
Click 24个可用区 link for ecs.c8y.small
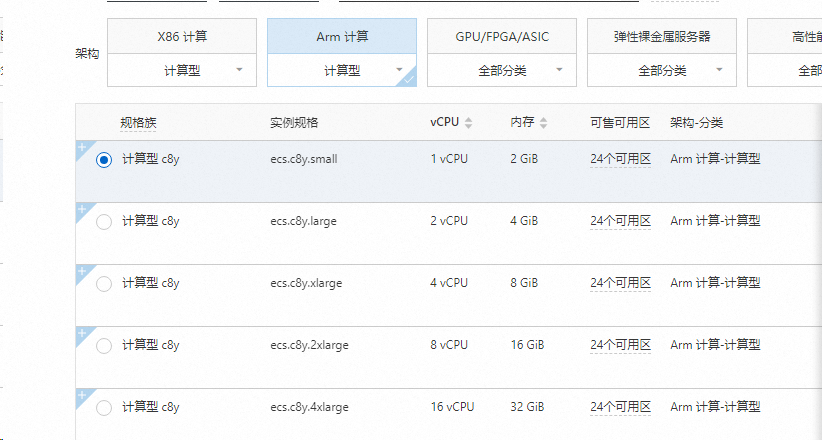pos(620,159)
